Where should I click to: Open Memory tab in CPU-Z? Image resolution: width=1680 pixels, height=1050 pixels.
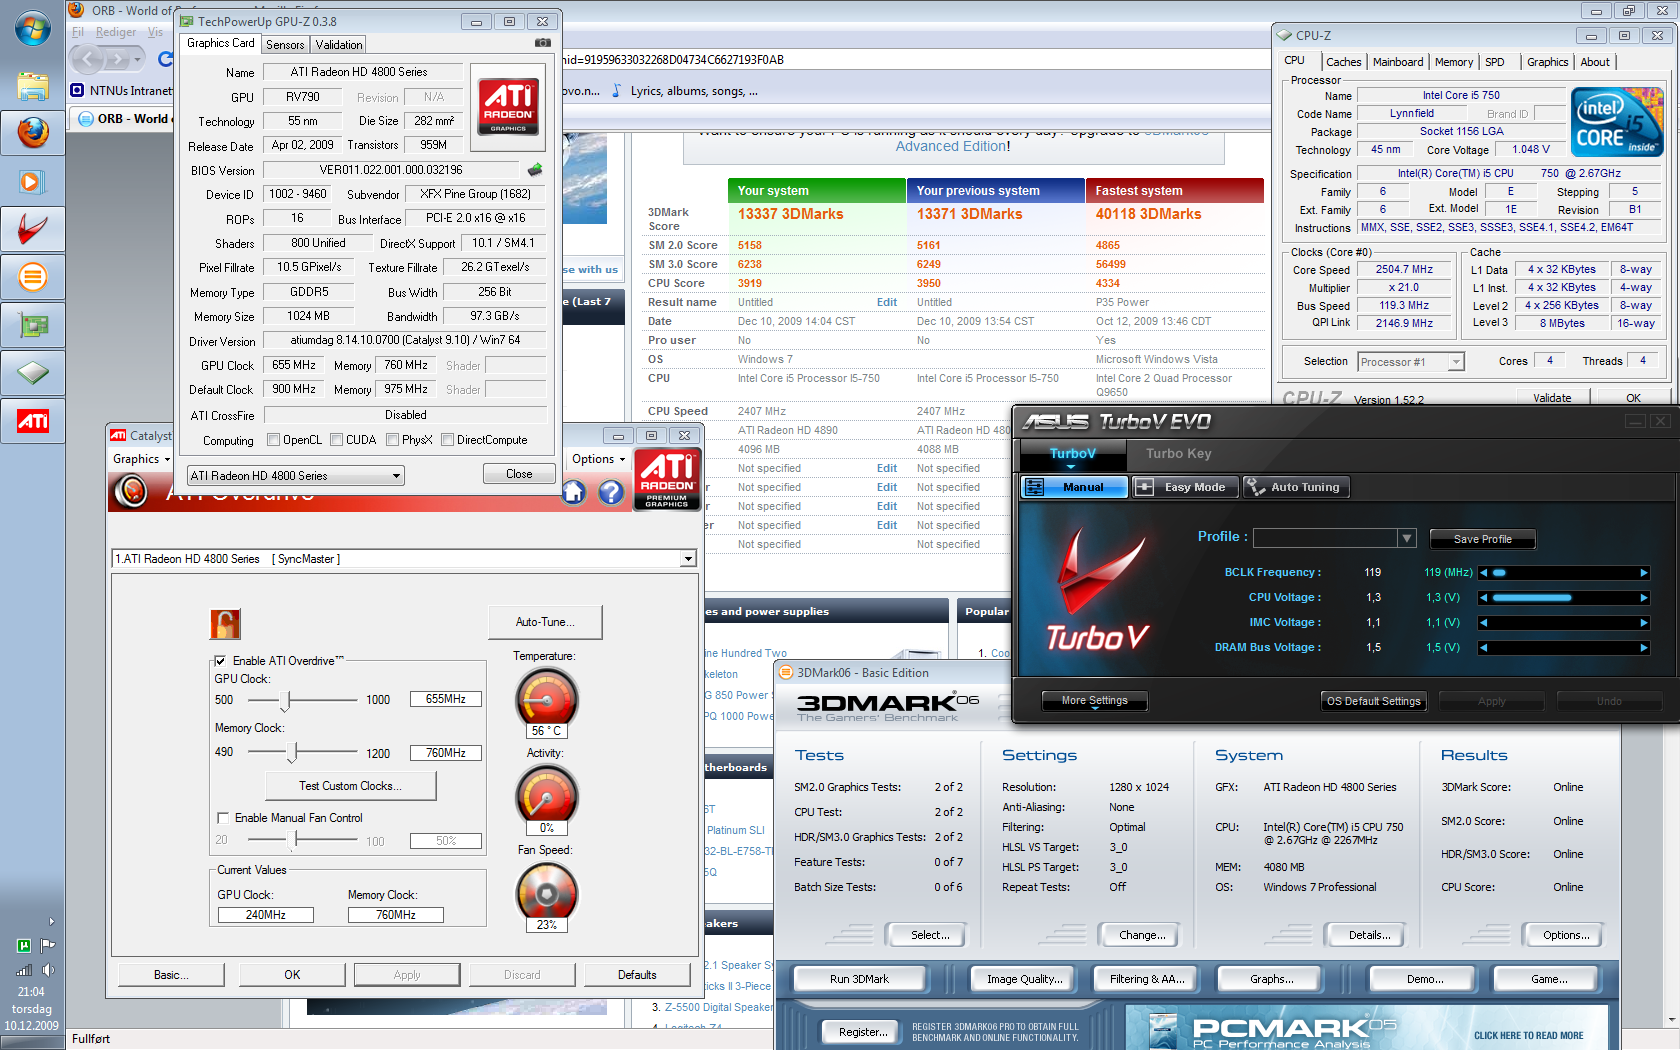pos(1454,62)
